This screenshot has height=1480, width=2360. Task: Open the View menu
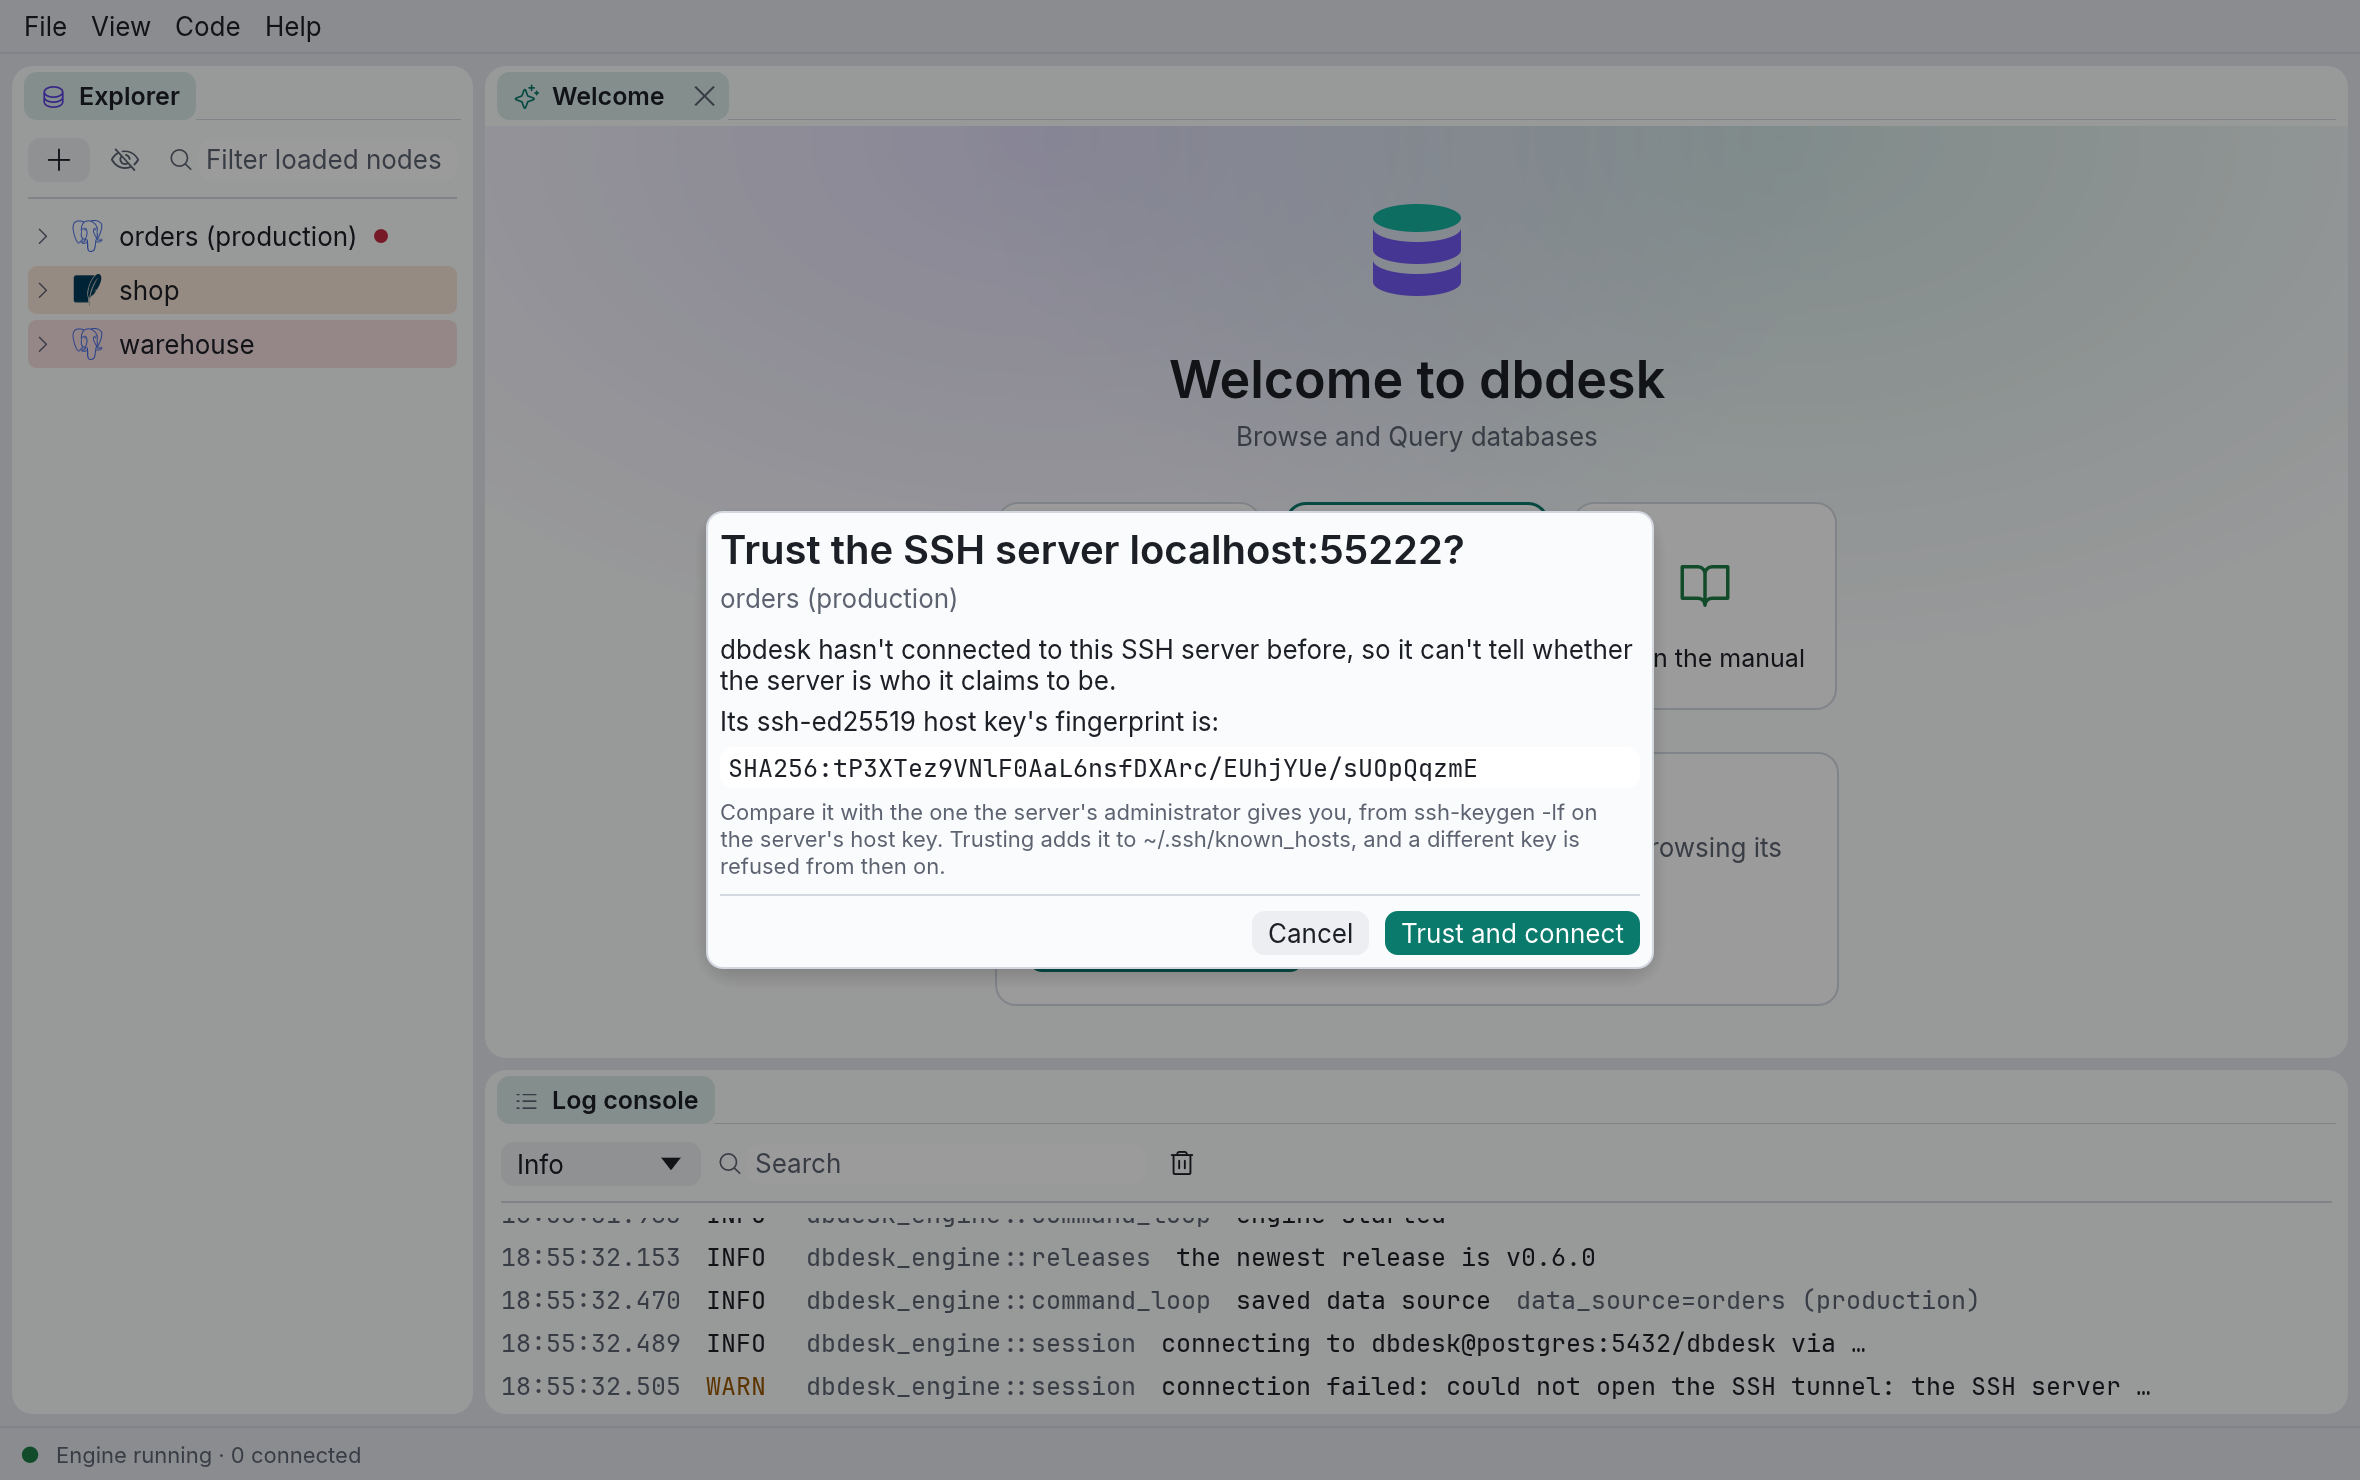[x=120, y=27]
